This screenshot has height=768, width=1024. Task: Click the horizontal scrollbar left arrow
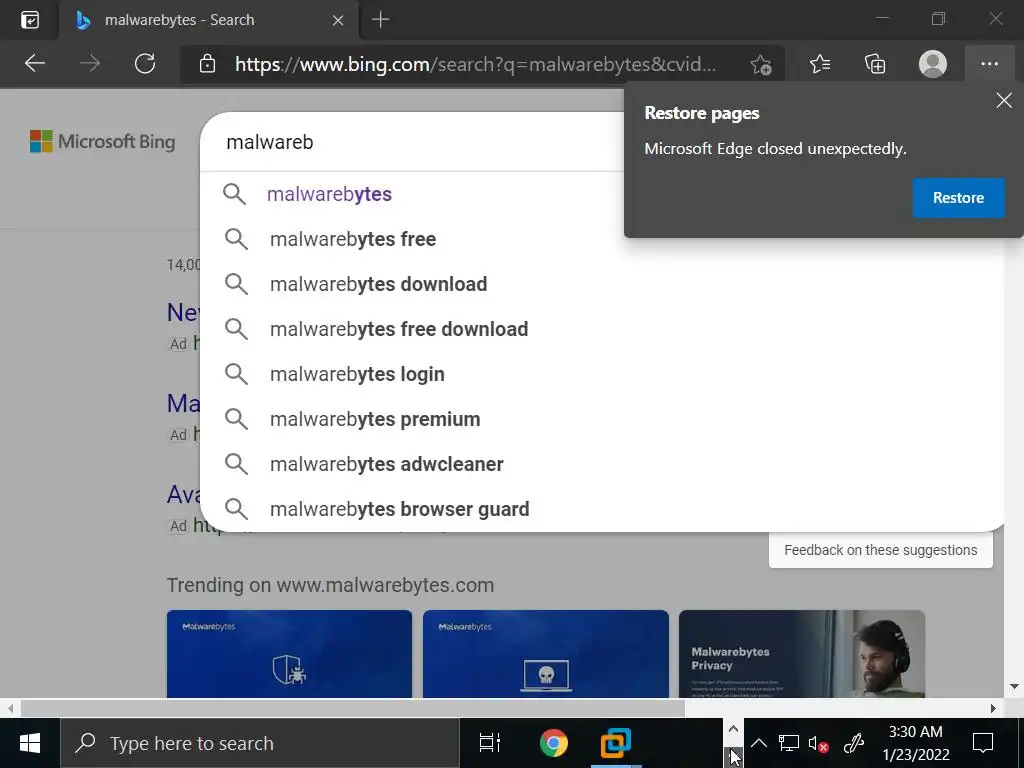(x=10, y=708)
